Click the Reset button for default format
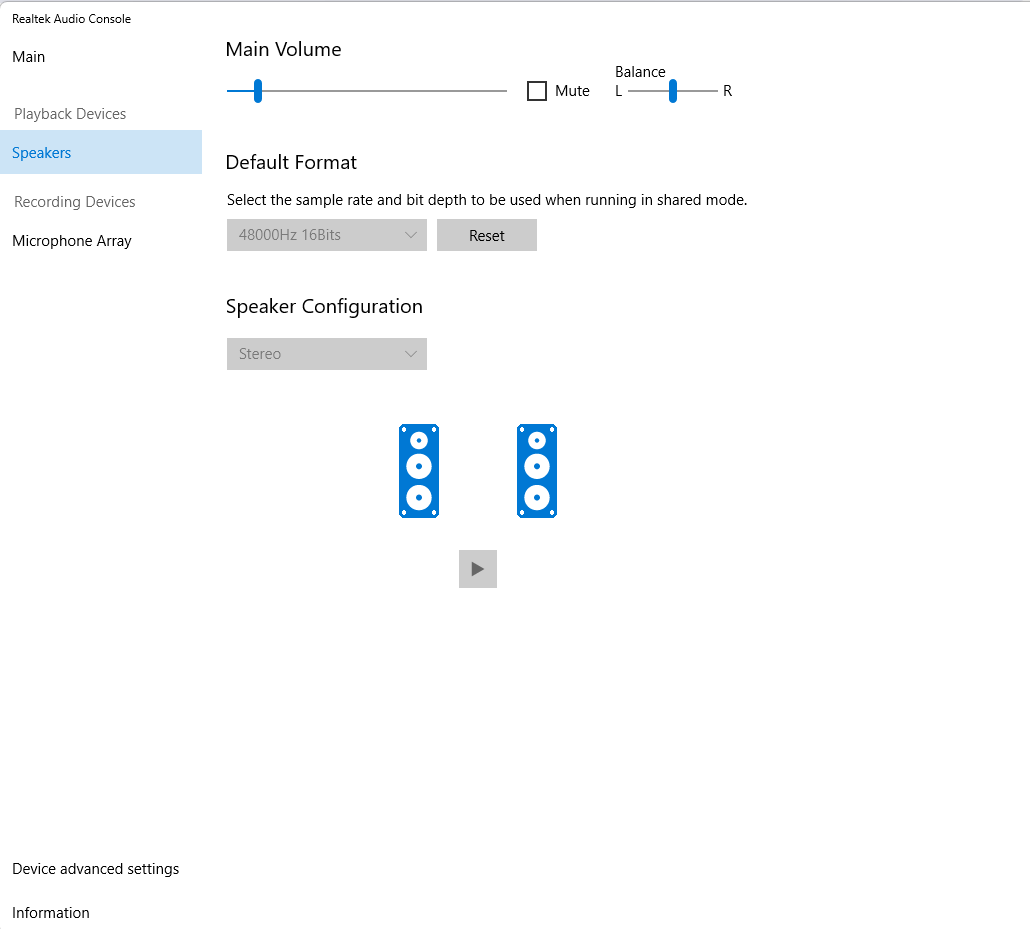The width and height of the screenshot is (1030, 929). point(487,235)
